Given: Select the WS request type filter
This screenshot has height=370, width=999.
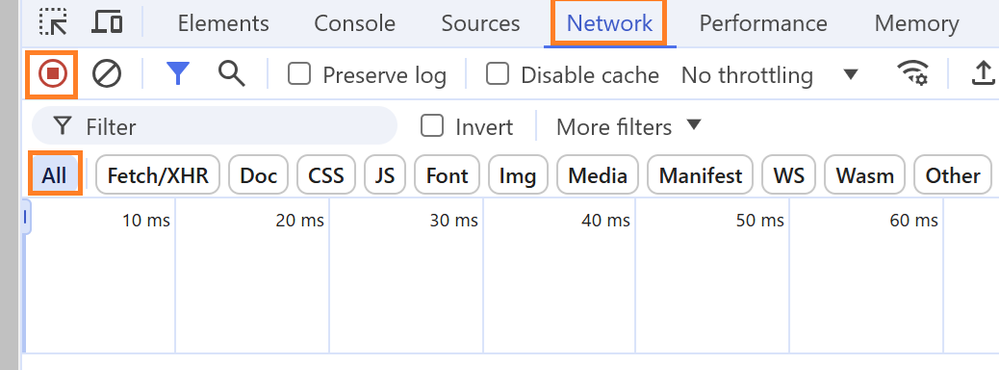Looking at the screenshot, I should 789,175.
